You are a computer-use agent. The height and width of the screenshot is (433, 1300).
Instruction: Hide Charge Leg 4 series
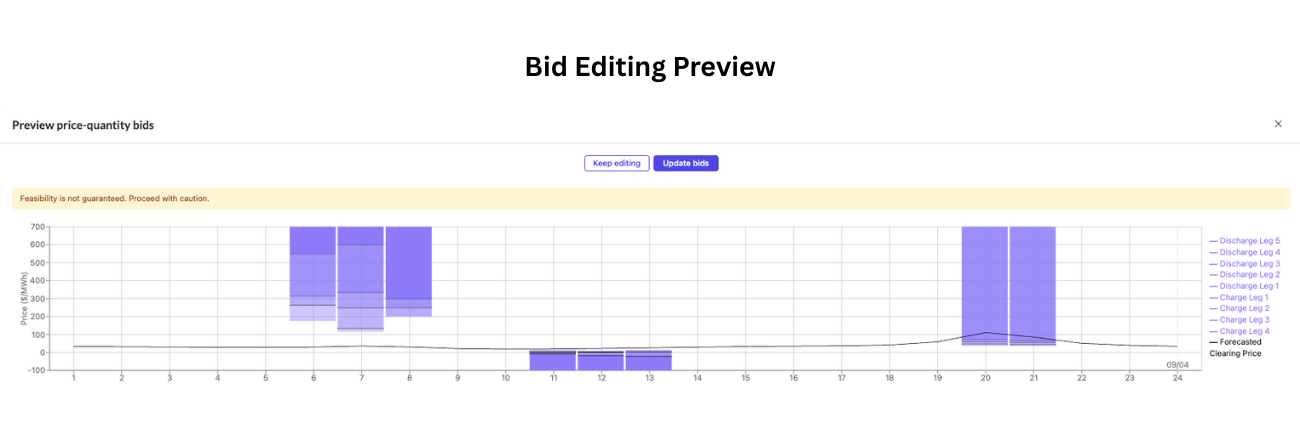click(x=1239, y=331)
